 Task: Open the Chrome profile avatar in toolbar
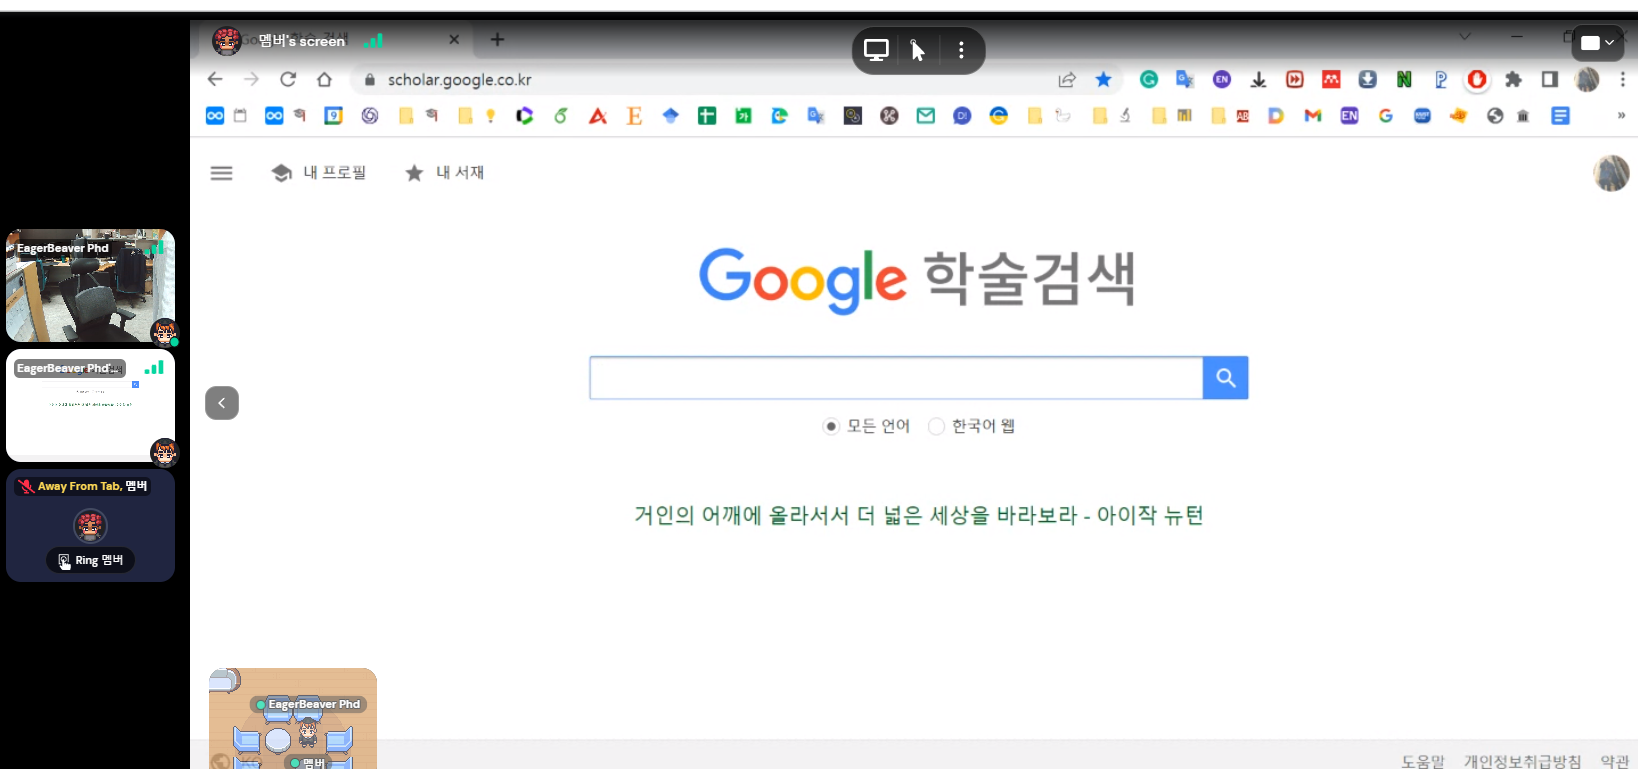click(x=1587, y=79)
